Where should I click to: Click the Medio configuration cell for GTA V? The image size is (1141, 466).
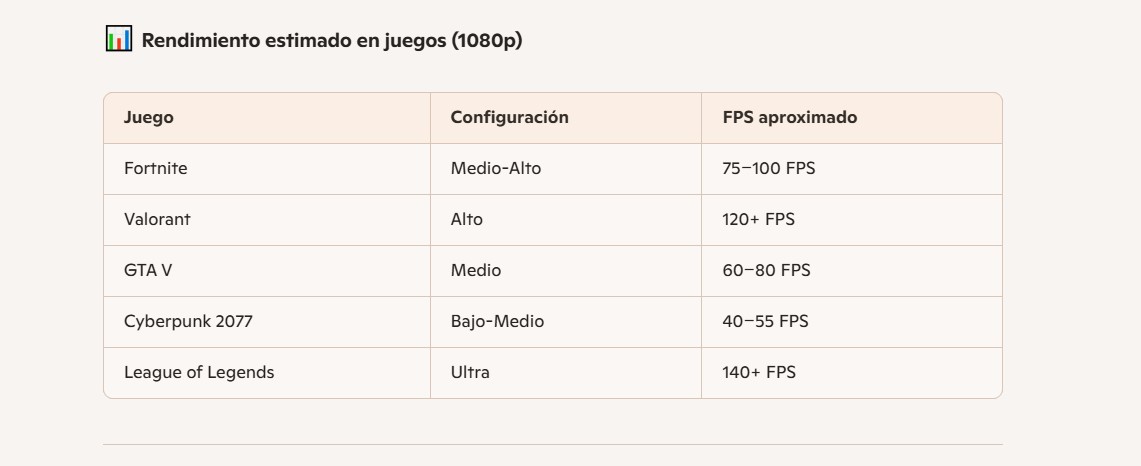tap(476, 270)
